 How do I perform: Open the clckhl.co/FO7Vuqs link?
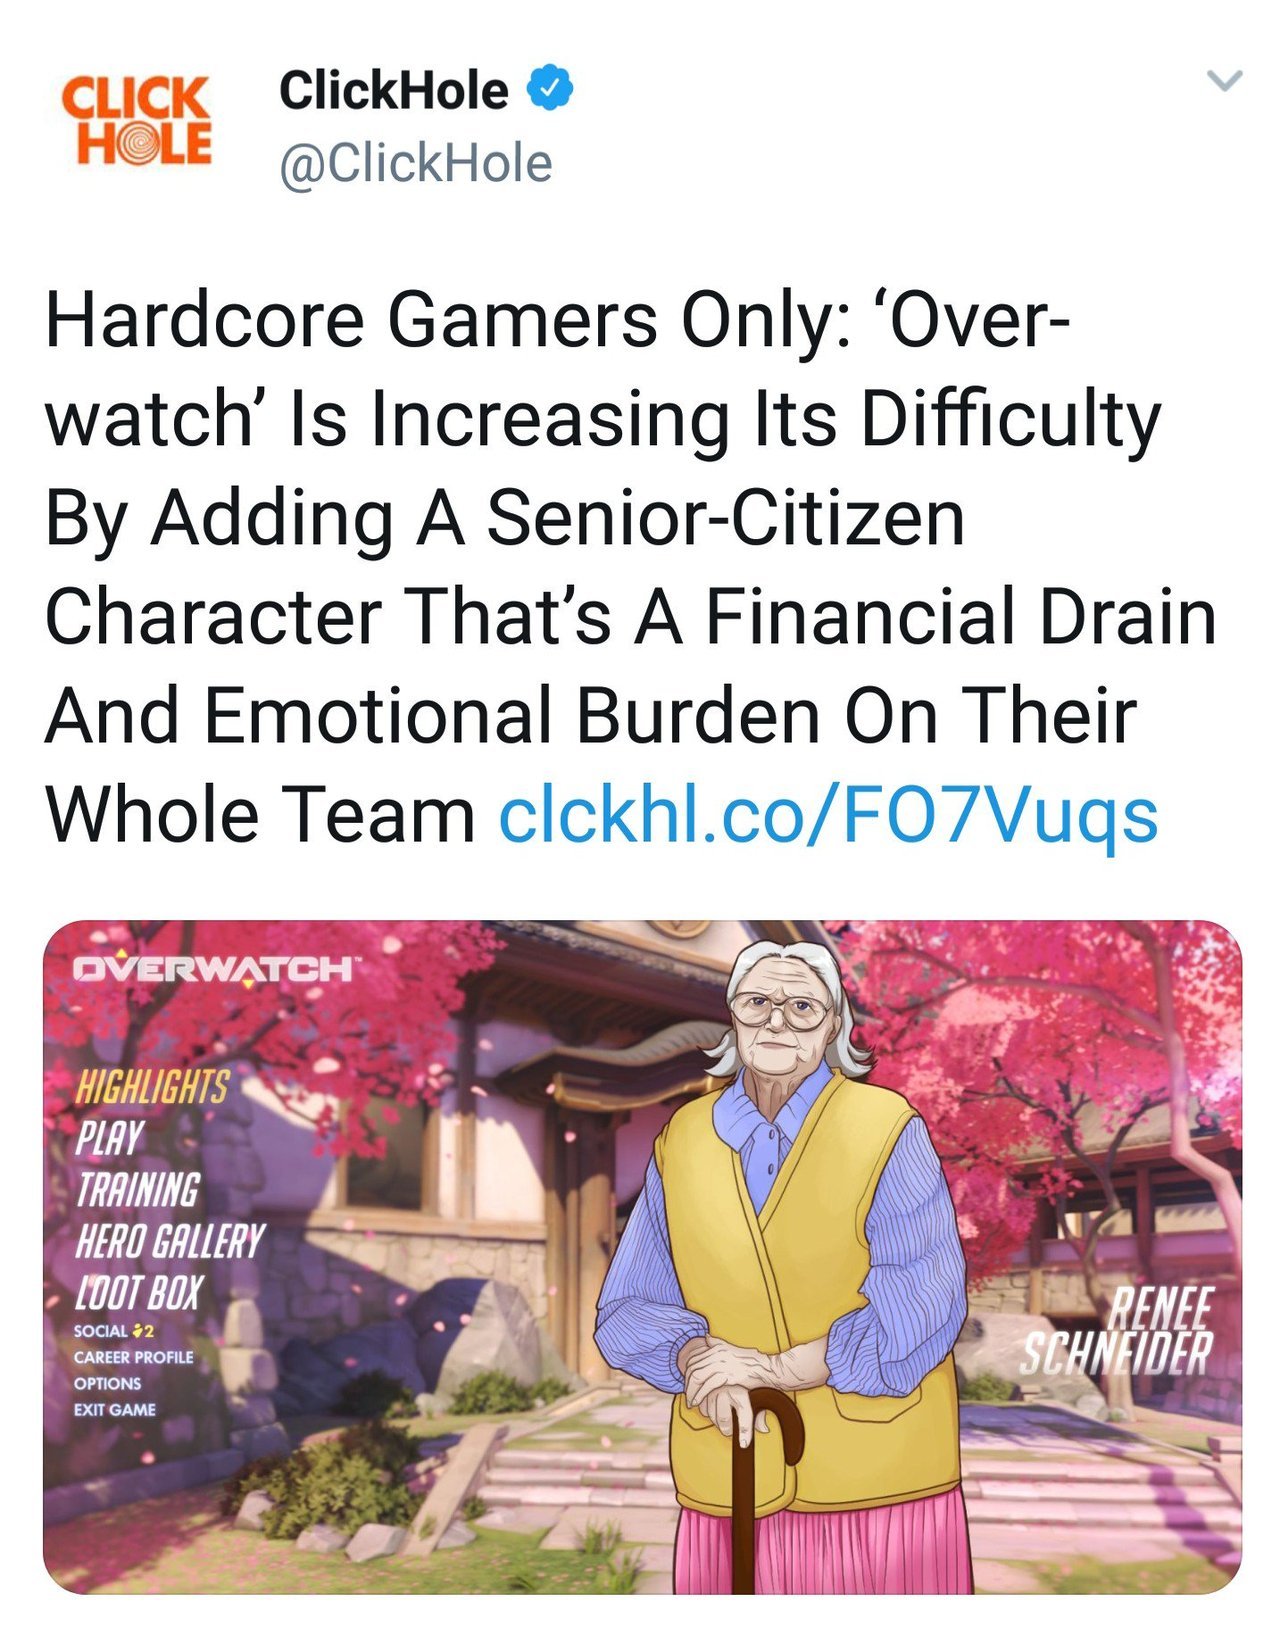tap(828, 815)
